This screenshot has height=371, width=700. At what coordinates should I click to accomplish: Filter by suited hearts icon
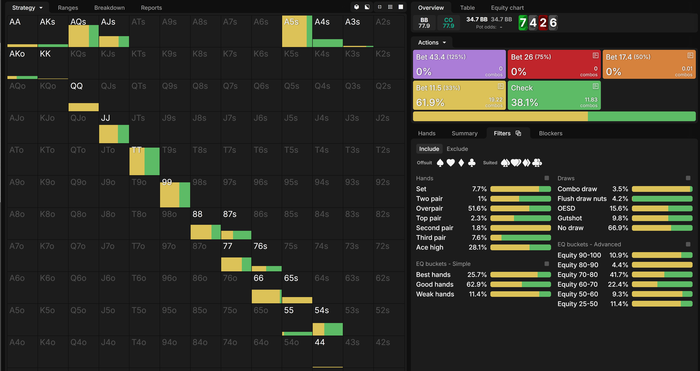pos(516,163)
